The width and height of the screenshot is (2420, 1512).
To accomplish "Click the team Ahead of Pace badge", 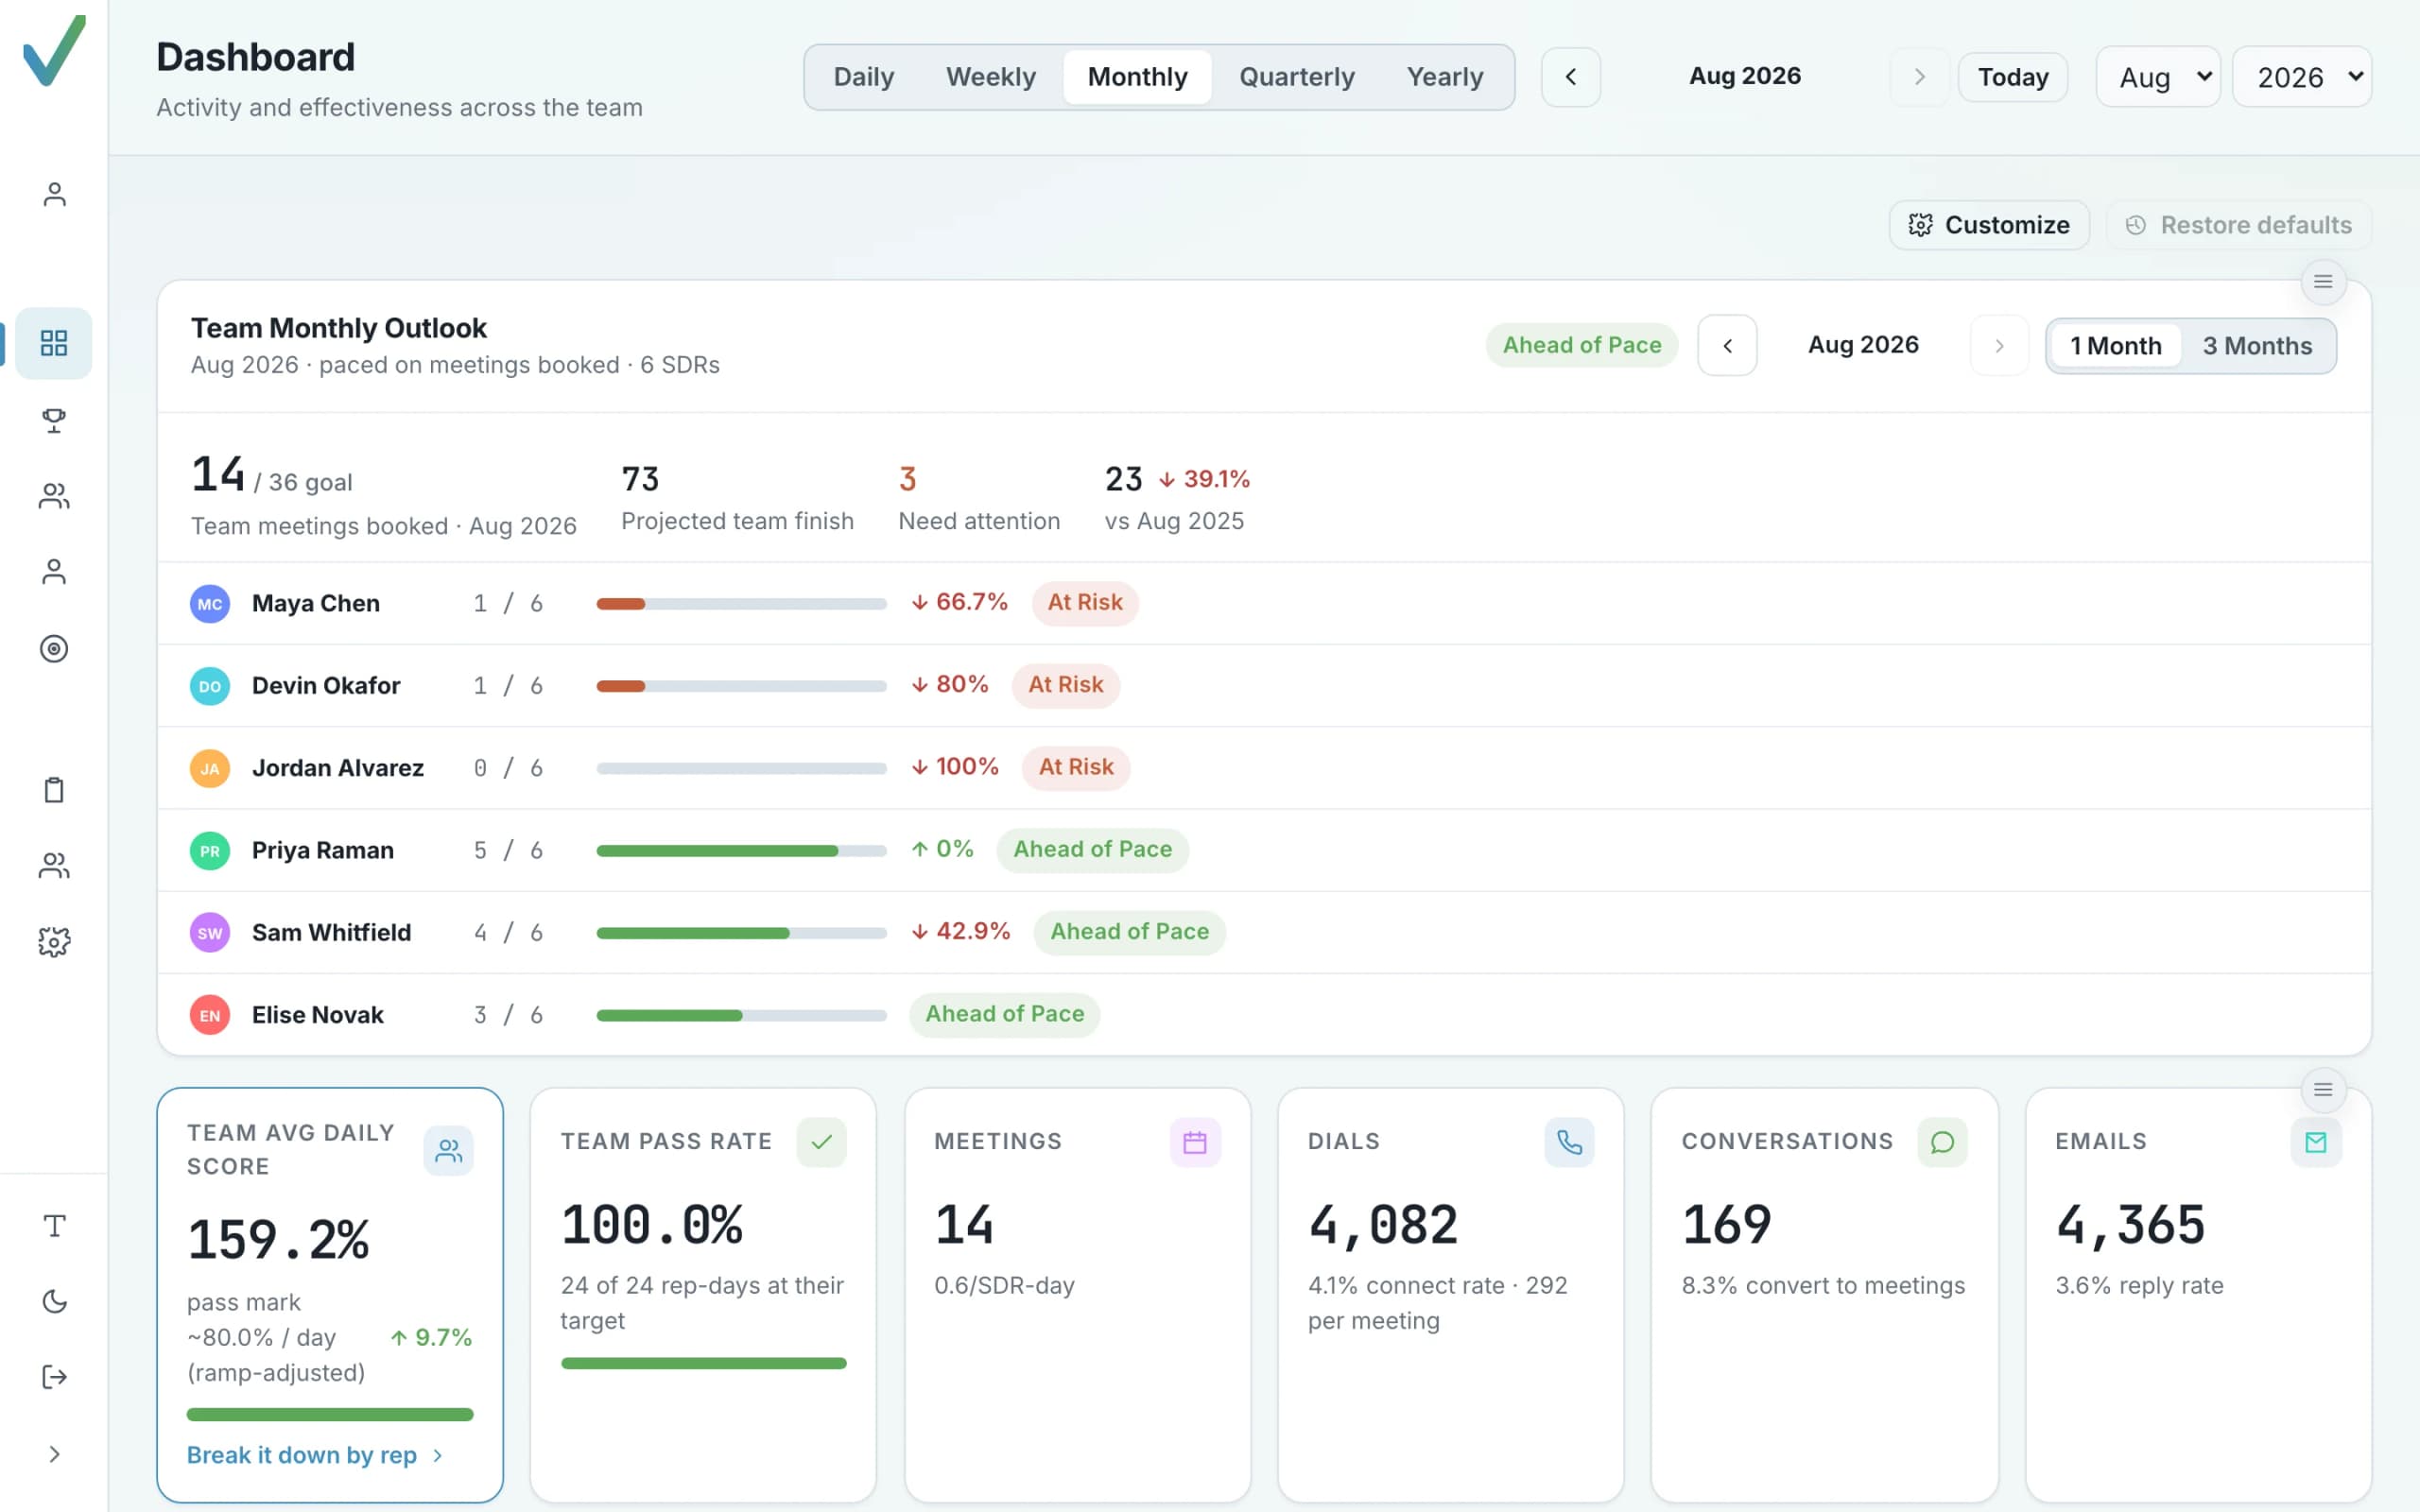I will (x=1582, y=345).
